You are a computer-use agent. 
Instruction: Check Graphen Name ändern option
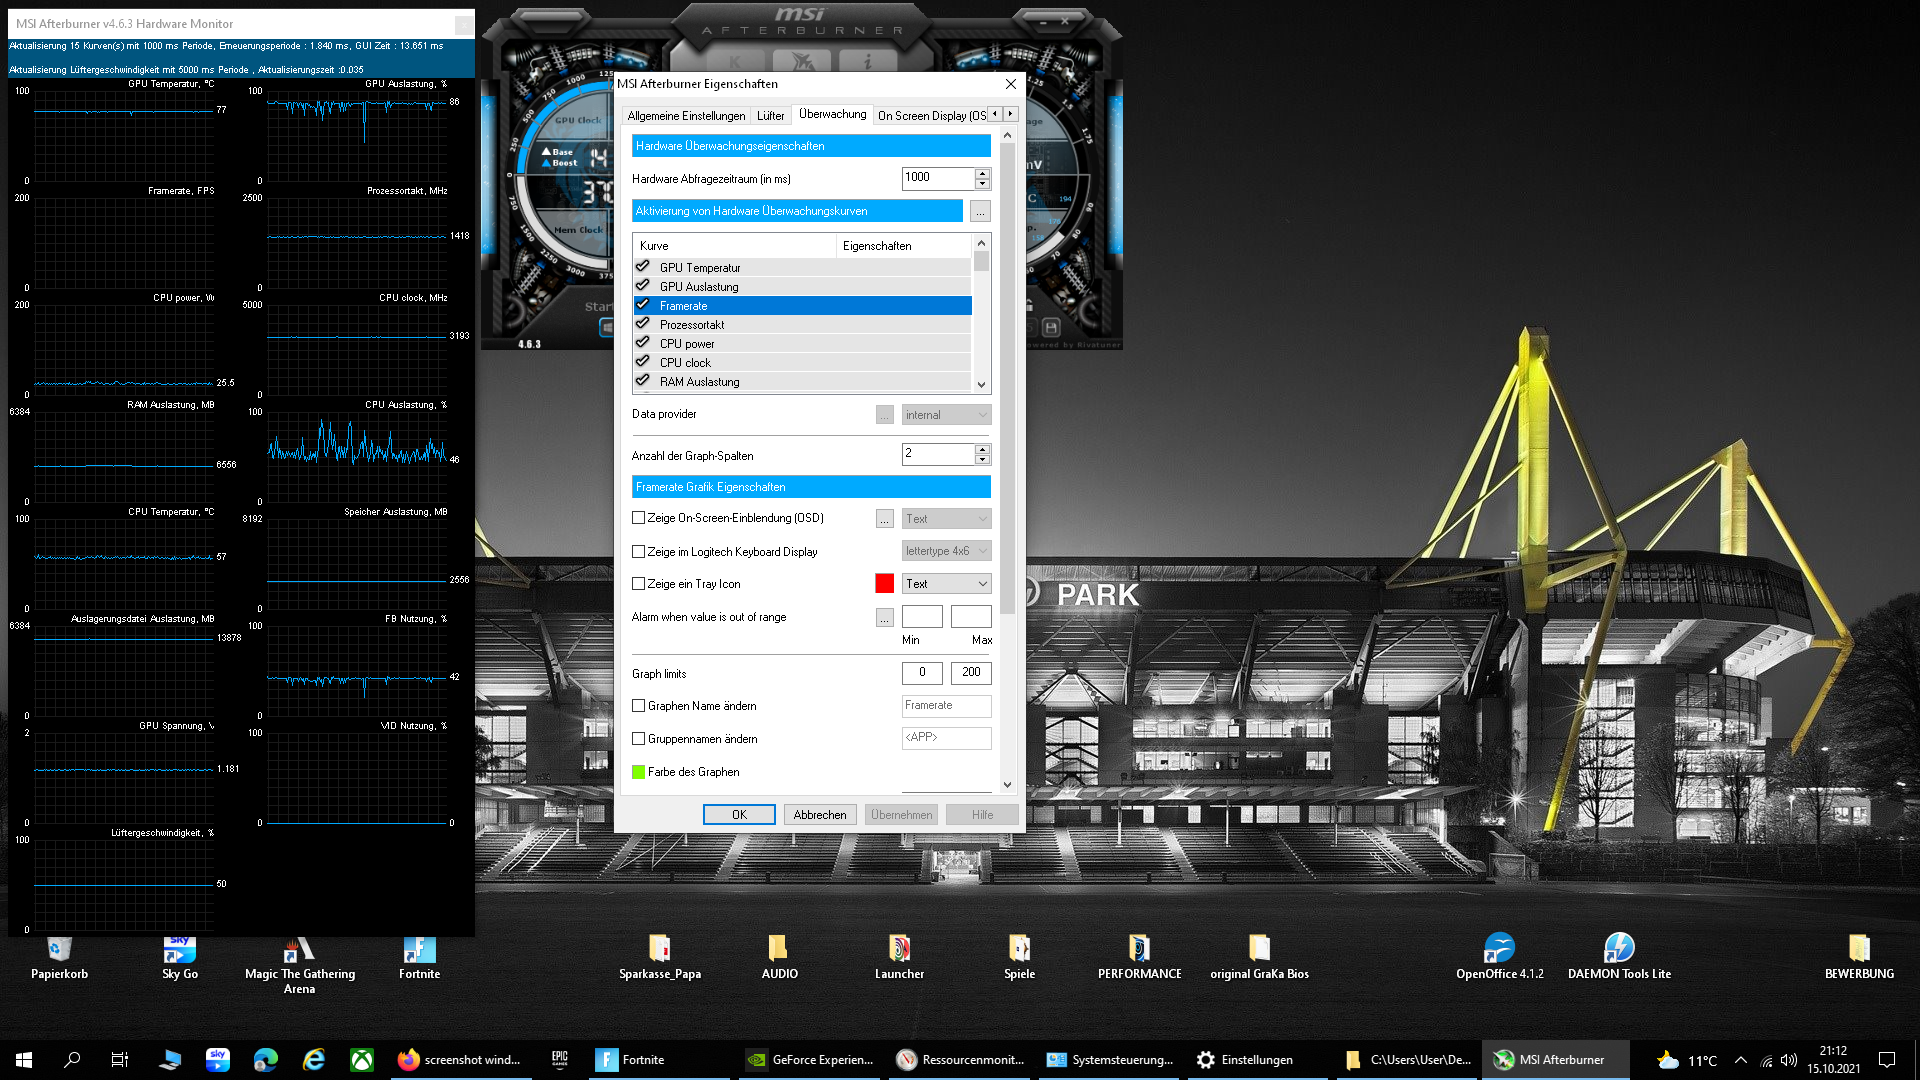639,706
